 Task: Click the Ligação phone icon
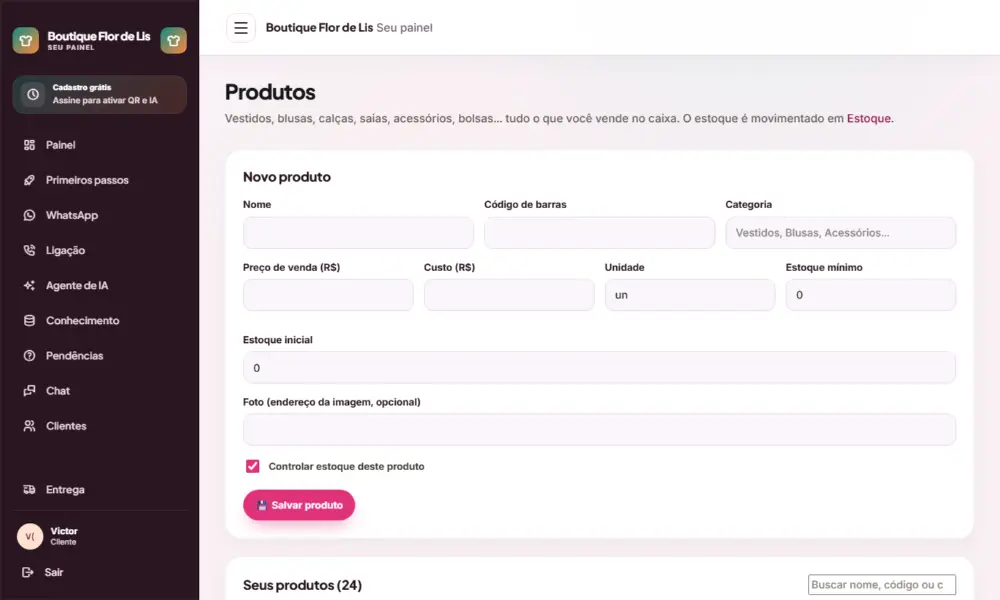pos(29,251)
